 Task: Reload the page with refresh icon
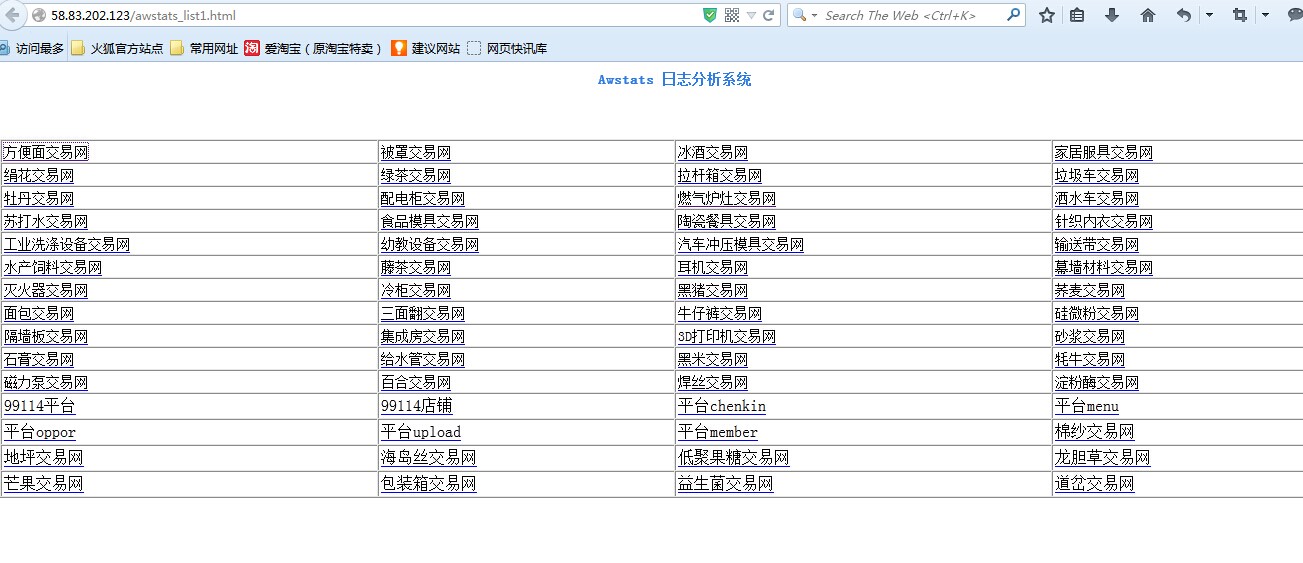(769, 15)
